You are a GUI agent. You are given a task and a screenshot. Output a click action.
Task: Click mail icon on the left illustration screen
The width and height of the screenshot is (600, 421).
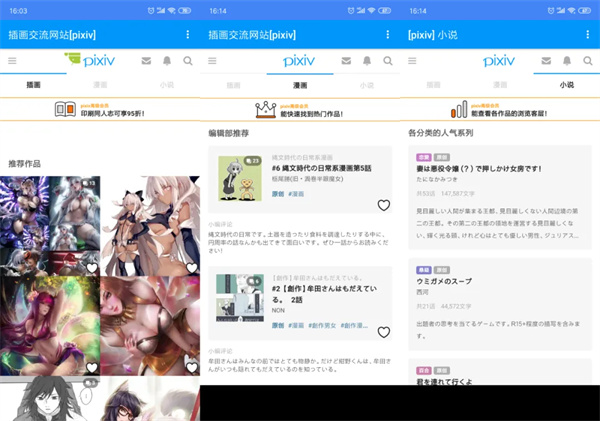146,61
